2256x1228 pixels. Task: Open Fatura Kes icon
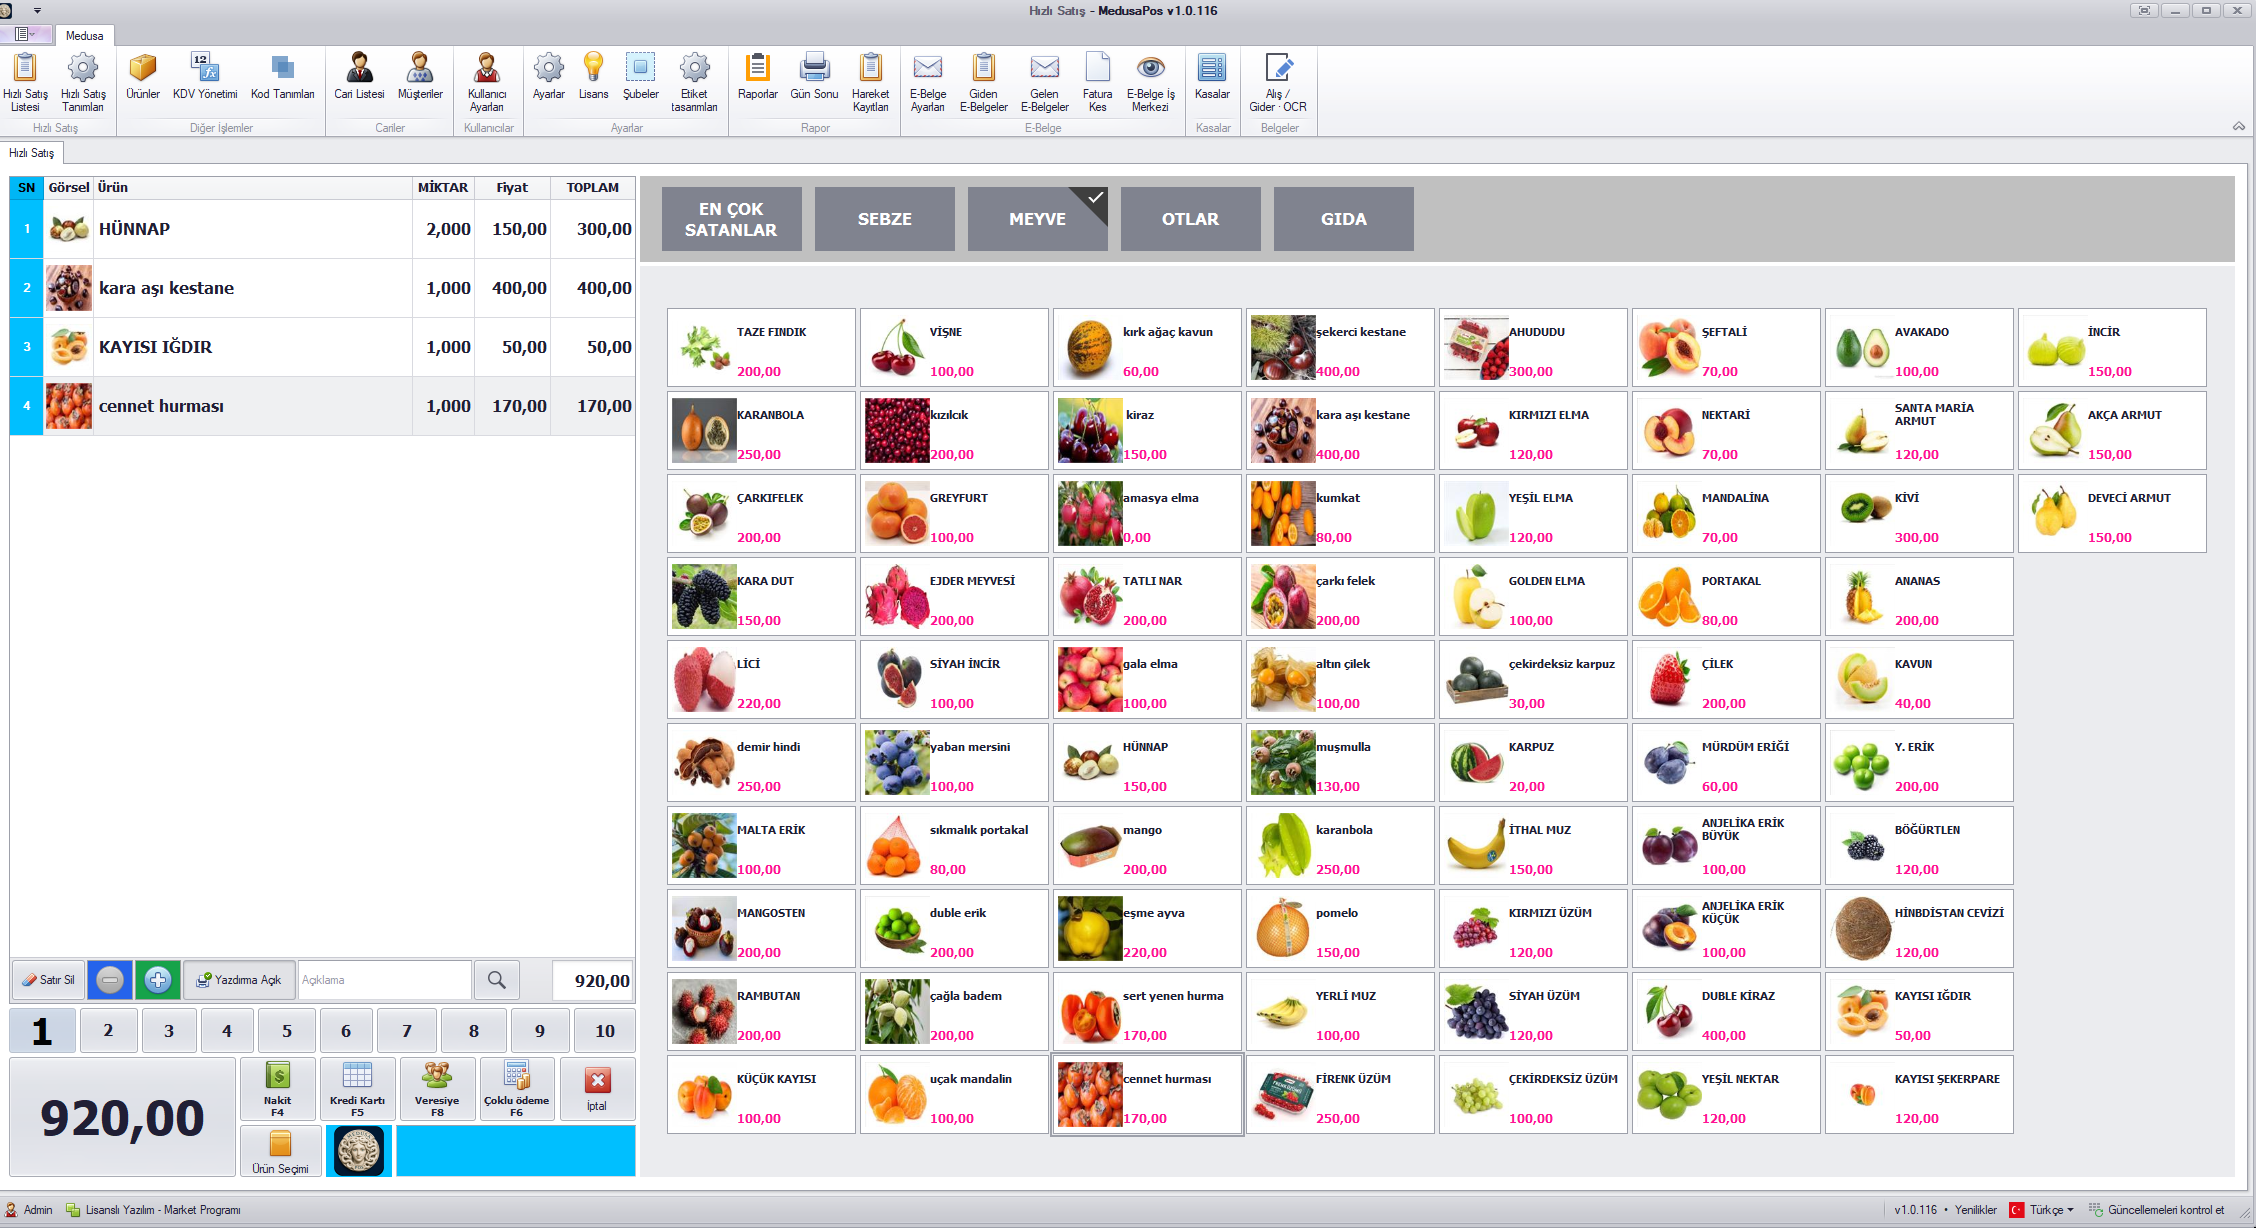point(1097,82)
